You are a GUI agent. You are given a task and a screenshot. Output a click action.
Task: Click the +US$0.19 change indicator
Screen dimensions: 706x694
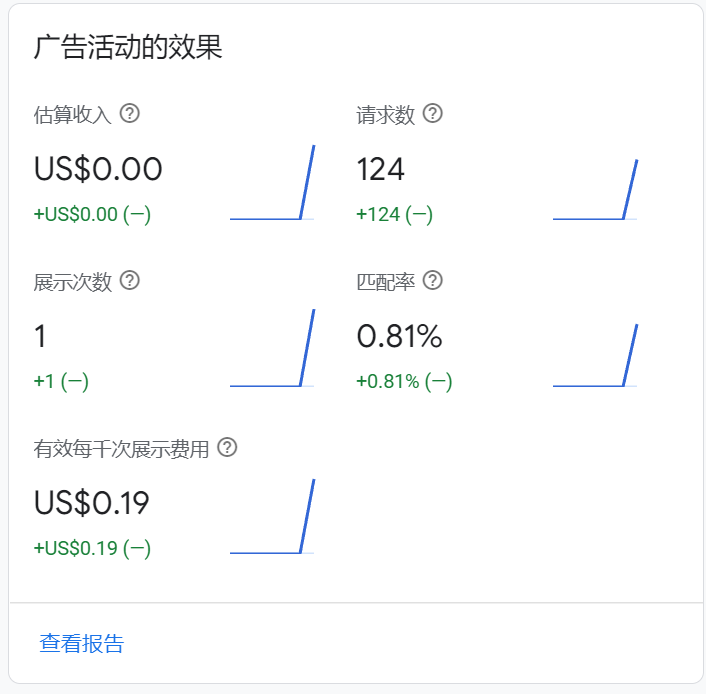click(92, 548)
